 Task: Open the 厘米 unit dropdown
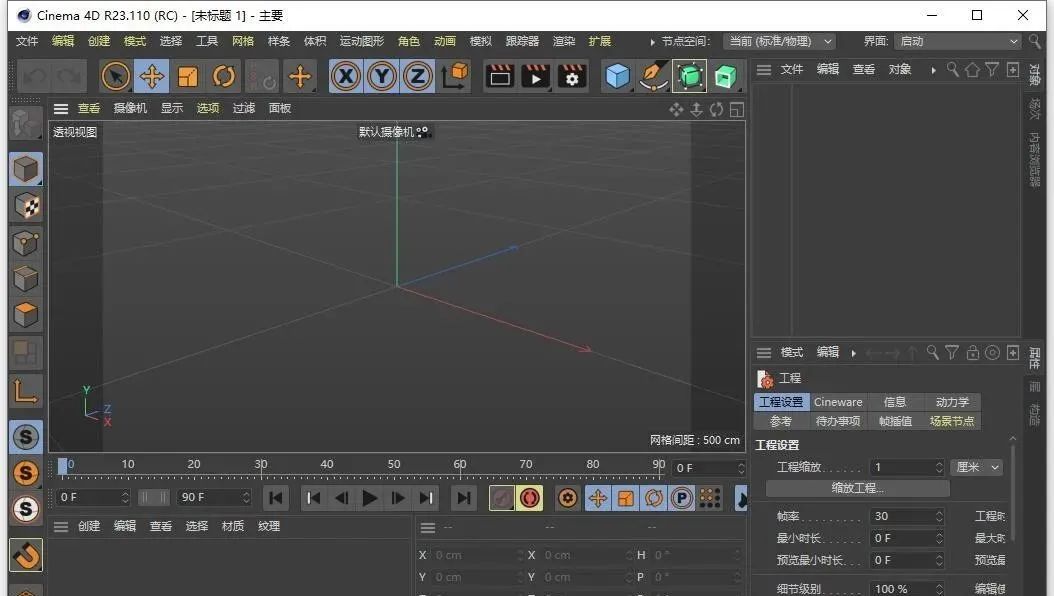(977, 467)
